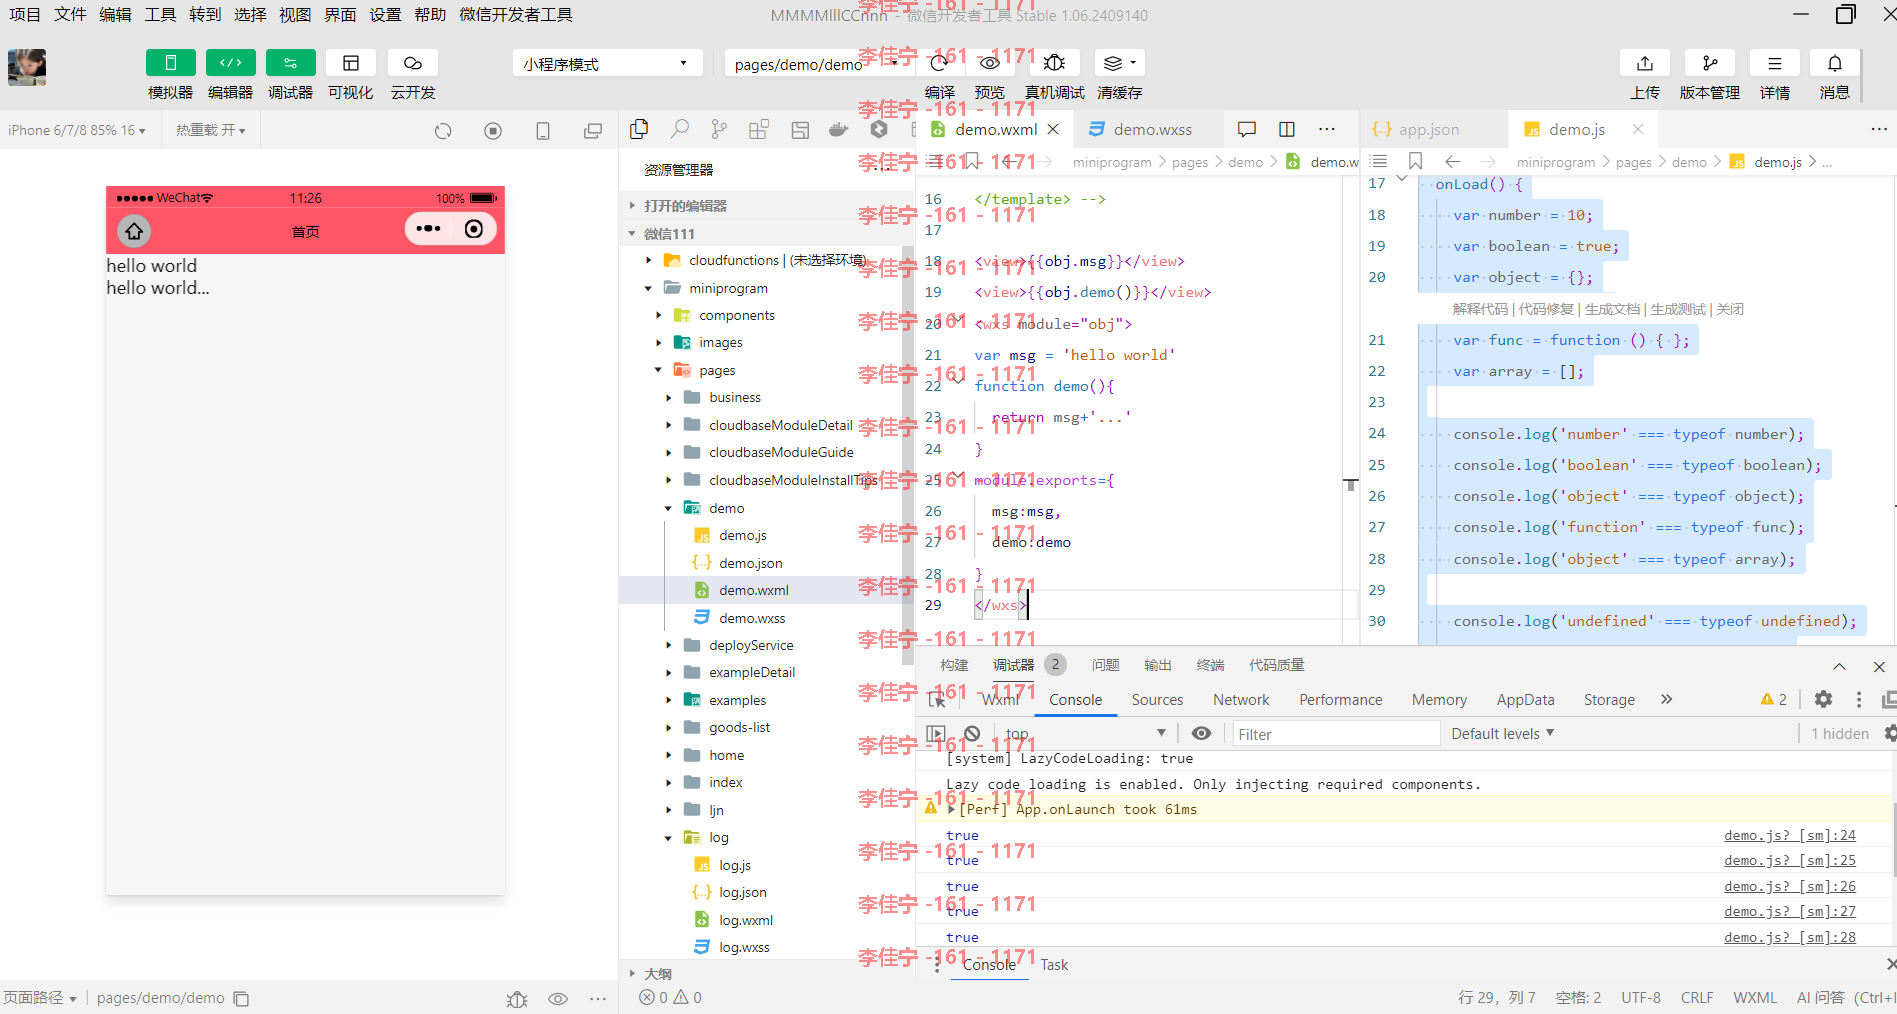Screen dimensions: 1897x1014
Task: Open the clear cache (清缓存) menu
Action: click(1119, 63)
